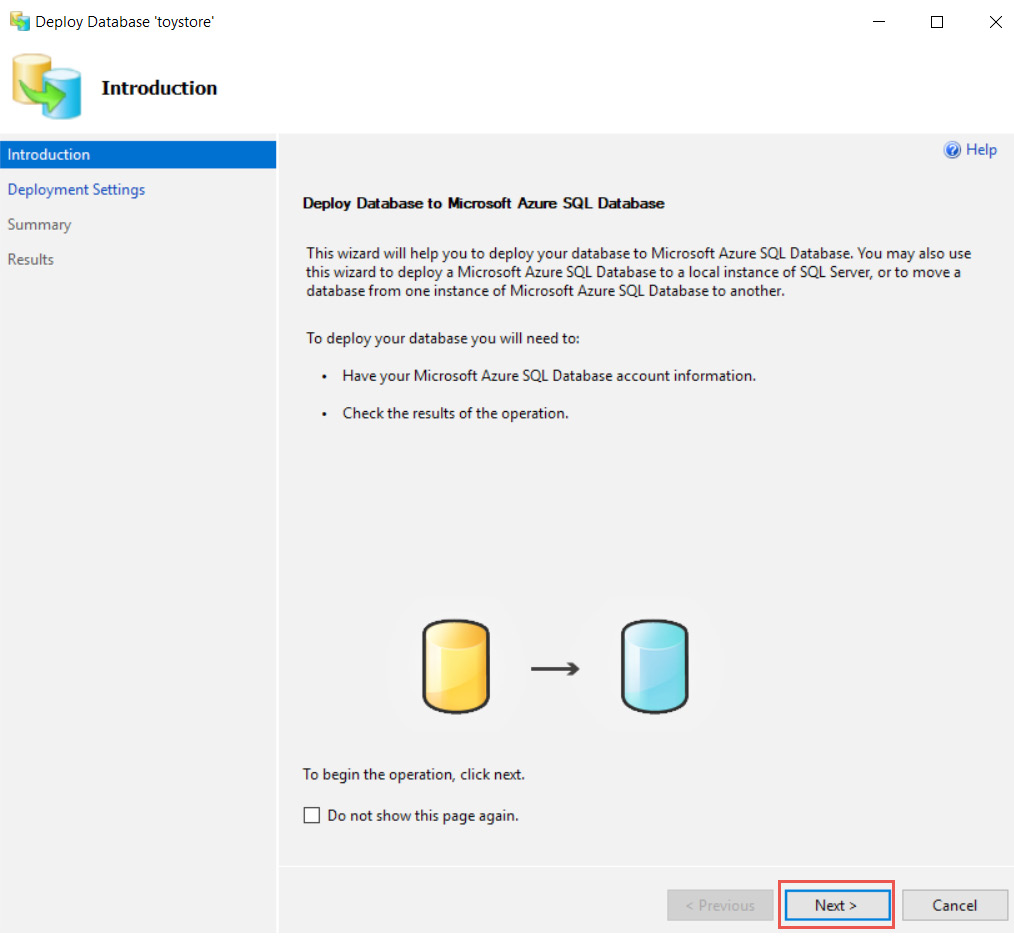Click 'Have your Microsoft Azure SQL Database account information.' bullet

[549, 376]
